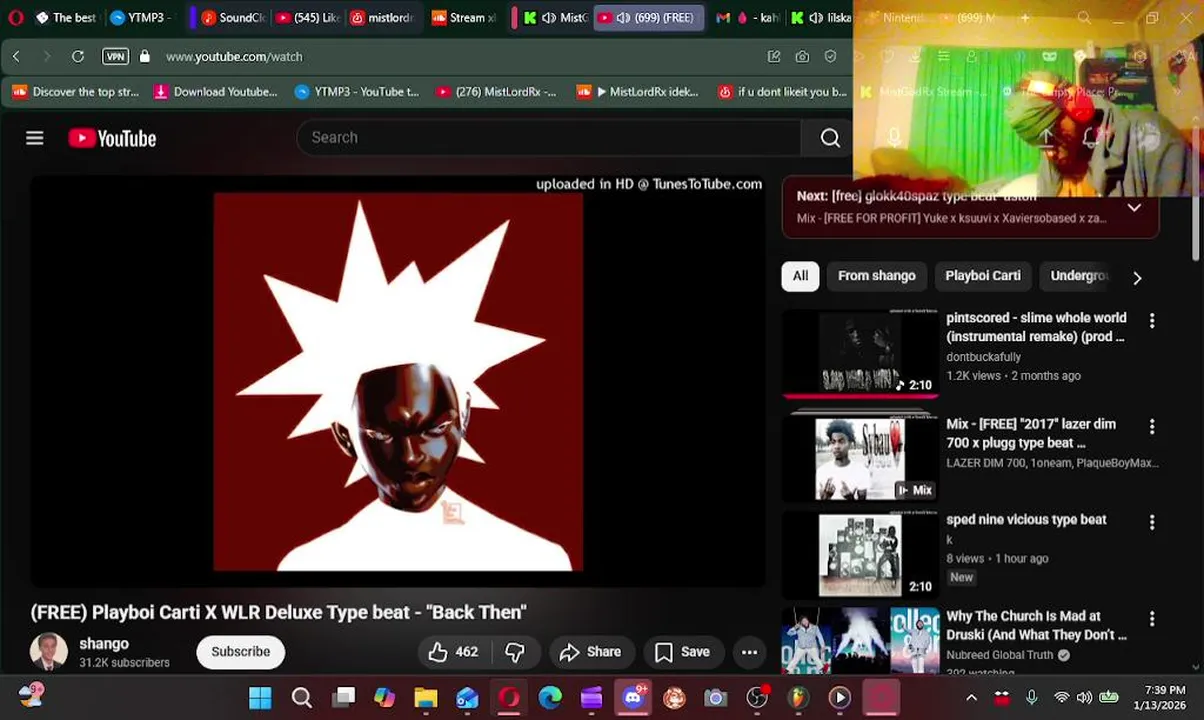1204x720 pixels.
Task: Select the Playboi Carti filter chip
Action: (983, 276)
